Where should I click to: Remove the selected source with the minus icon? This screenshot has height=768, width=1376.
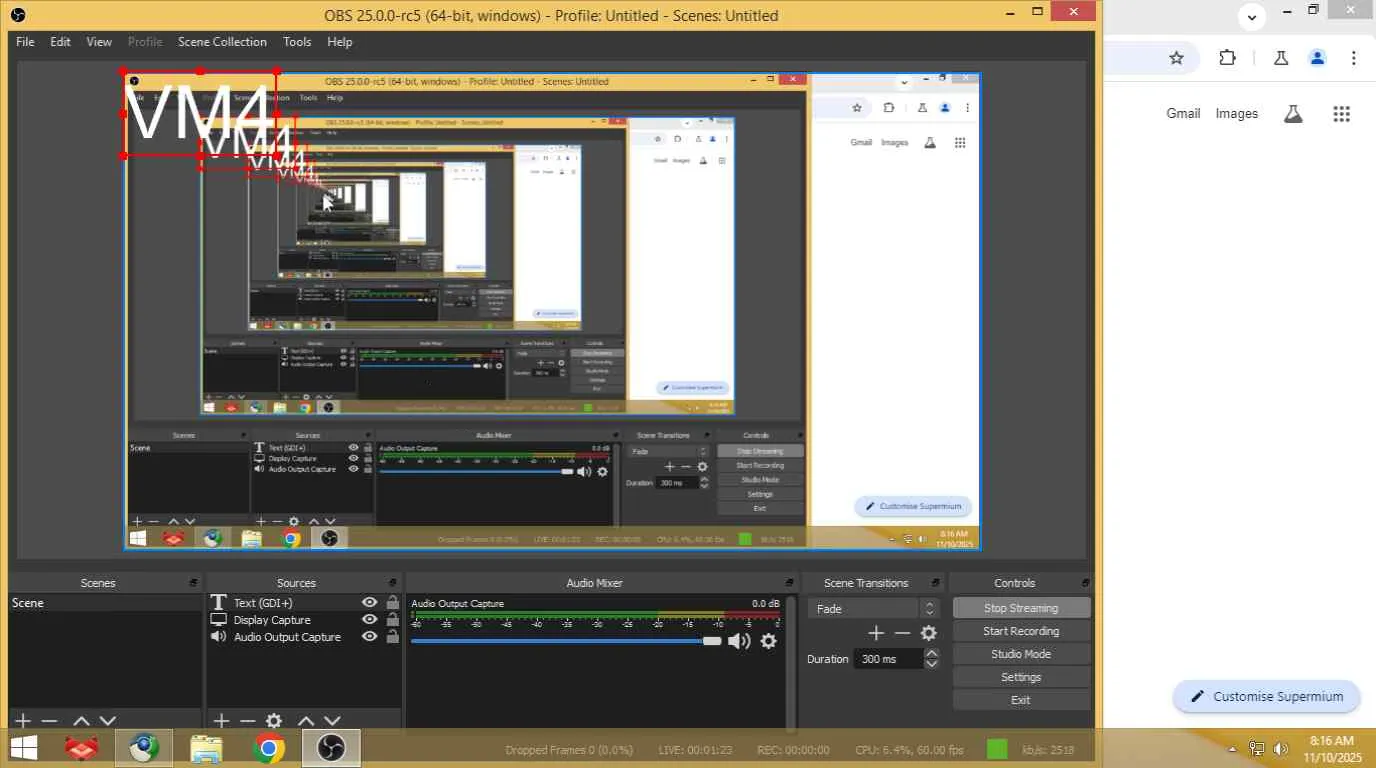247,721
